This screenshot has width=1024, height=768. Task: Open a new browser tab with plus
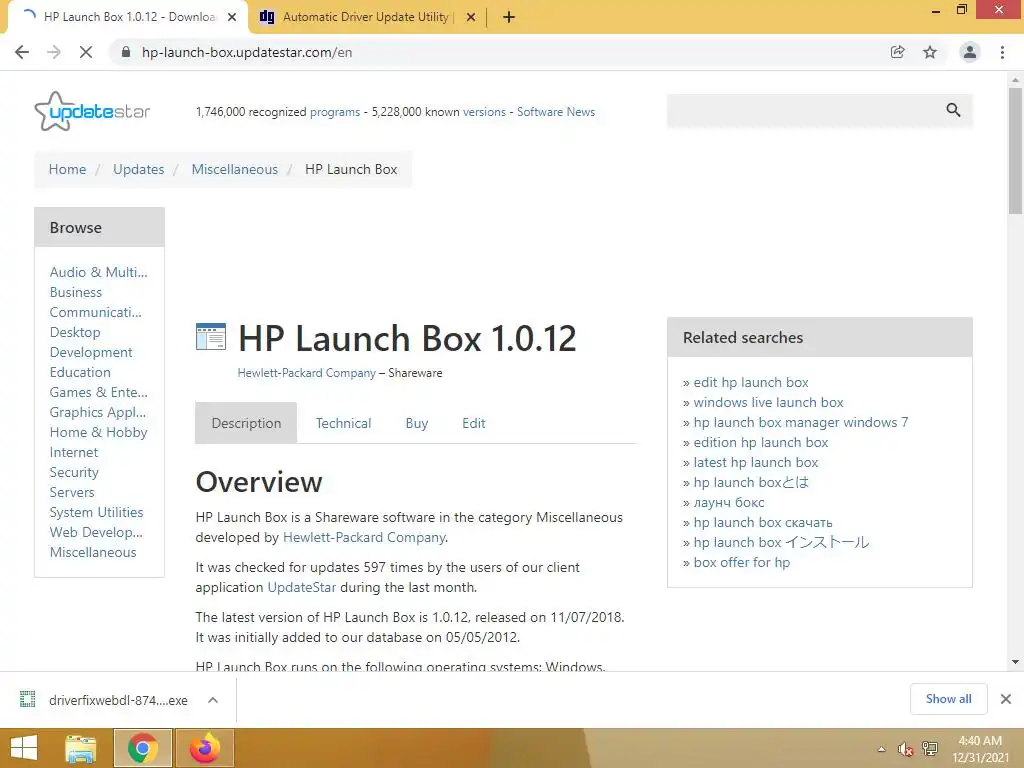(x=509, y=18)
